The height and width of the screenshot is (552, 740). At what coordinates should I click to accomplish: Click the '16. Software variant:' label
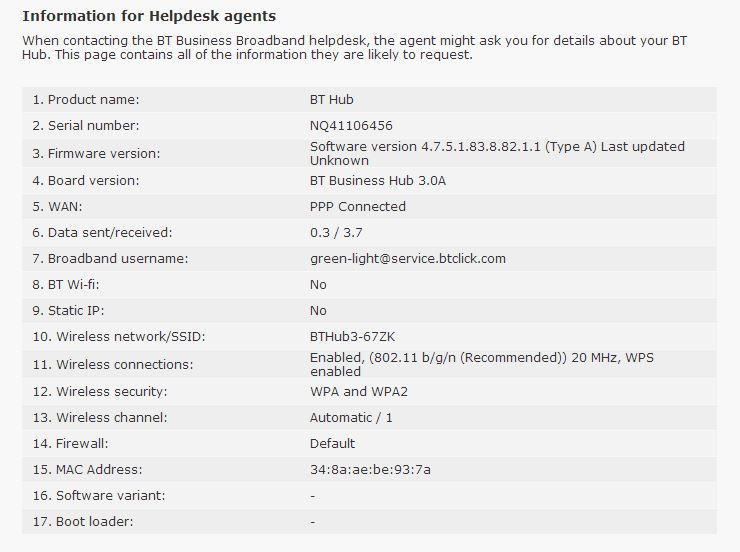(99, 495)
